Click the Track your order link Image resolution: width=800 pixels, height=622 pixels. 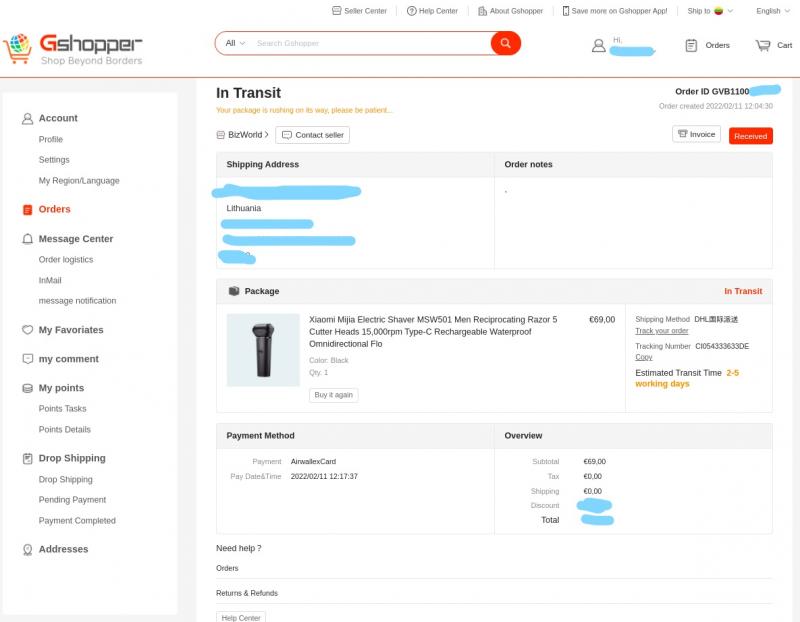click(662, 331)
